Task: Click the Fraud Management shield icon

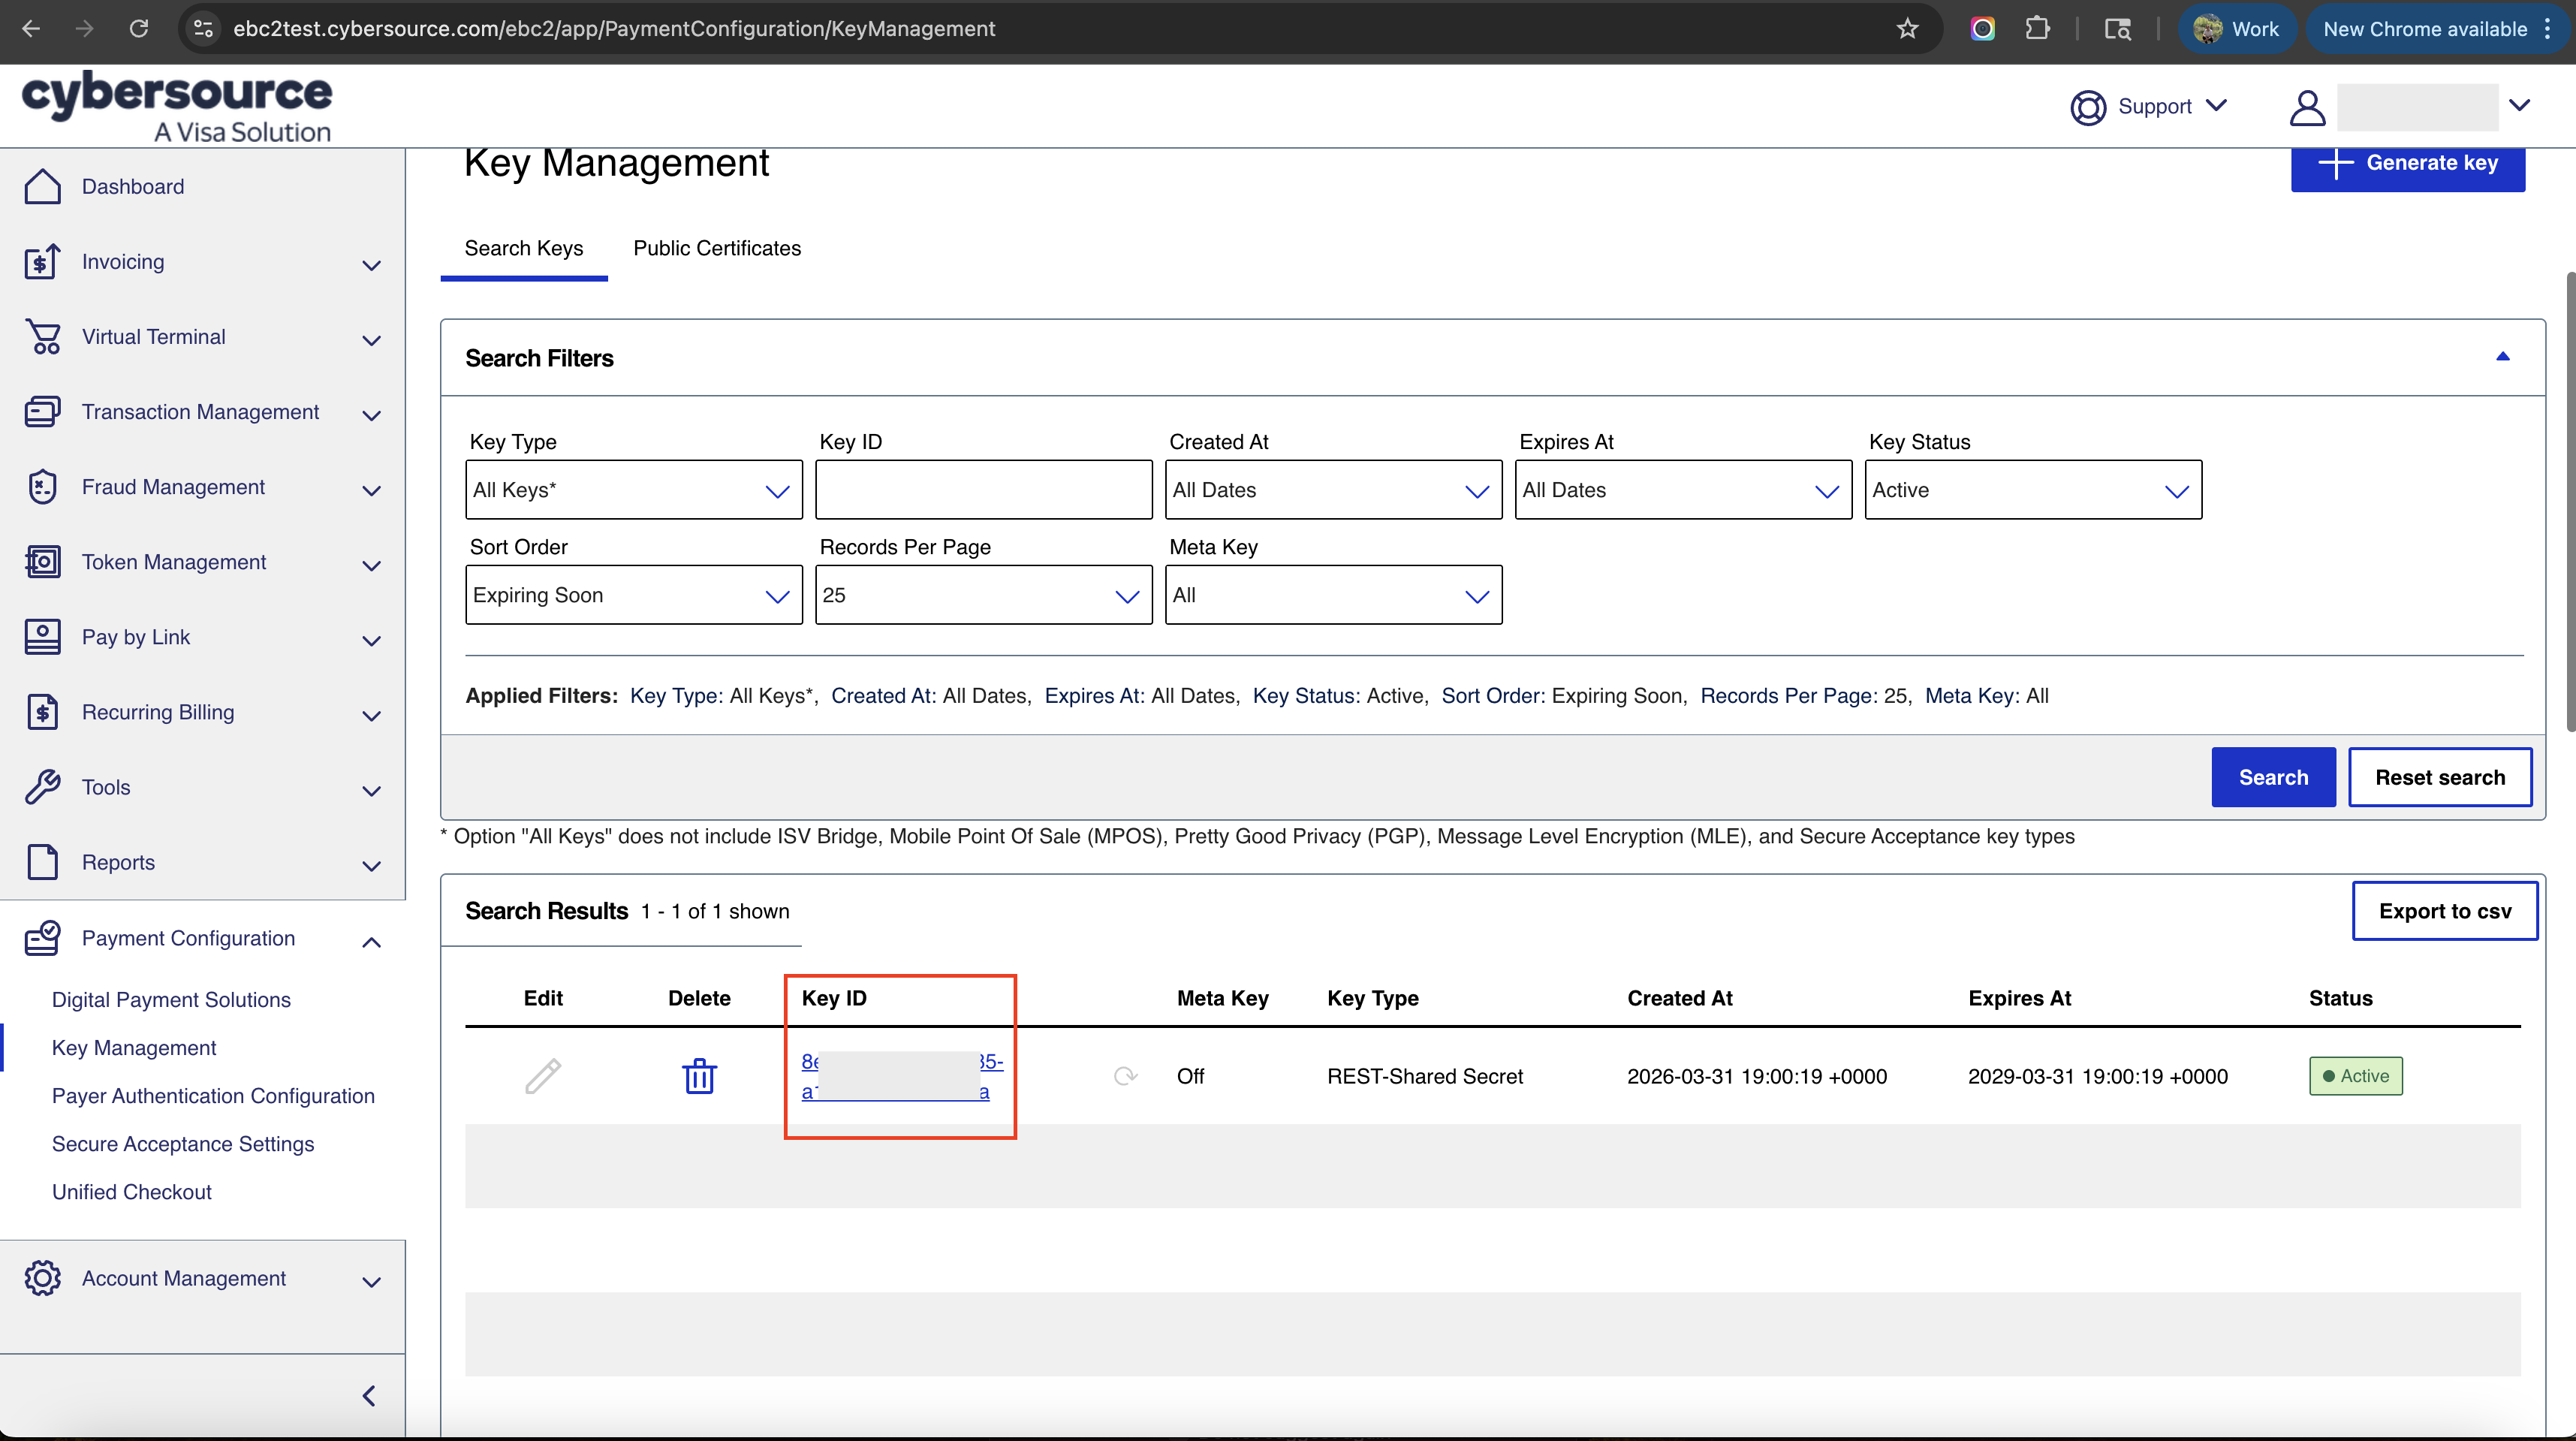Action: [42, 487]
